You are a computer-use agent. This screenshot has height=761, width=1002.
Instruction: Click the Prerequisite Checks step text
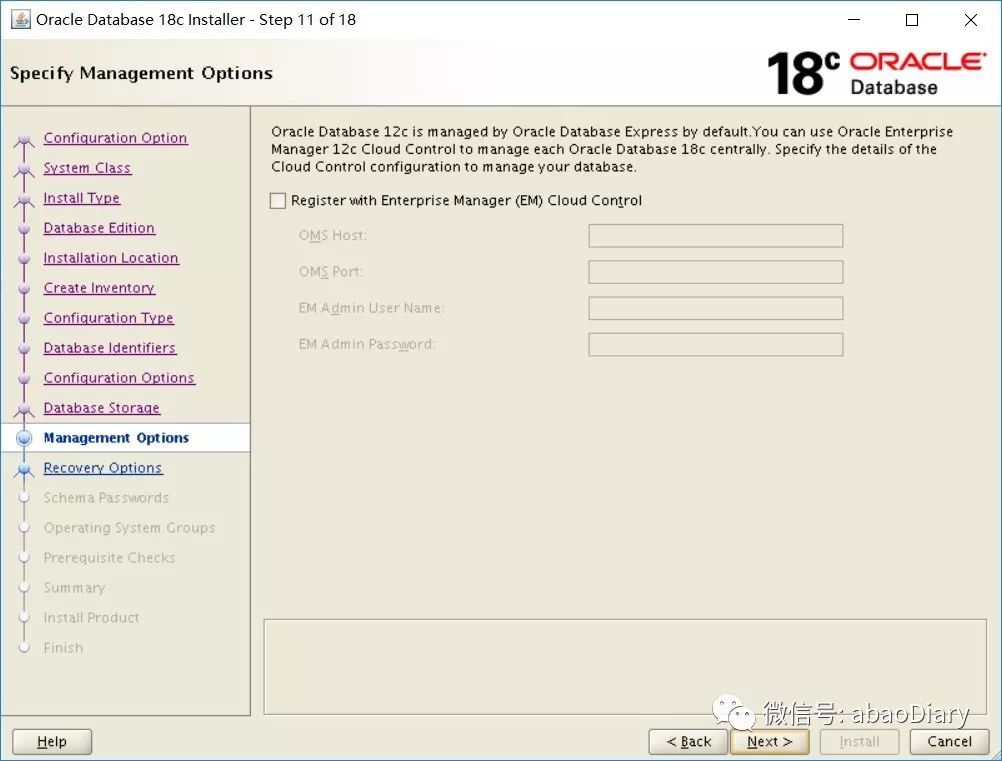tap(109, 558)
